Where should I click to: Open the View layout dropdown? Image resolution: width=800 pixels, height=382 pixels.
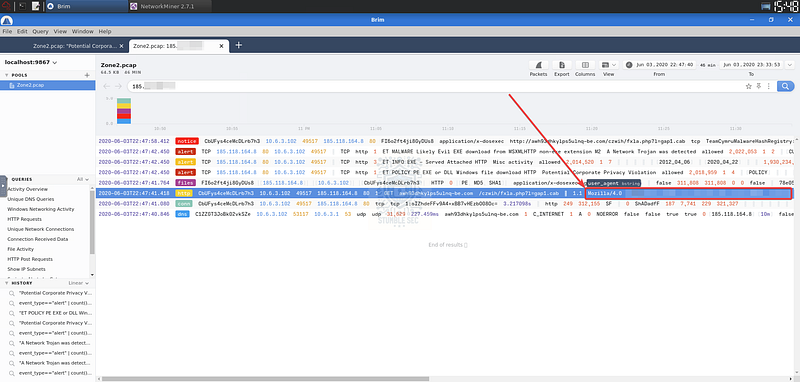609,65
